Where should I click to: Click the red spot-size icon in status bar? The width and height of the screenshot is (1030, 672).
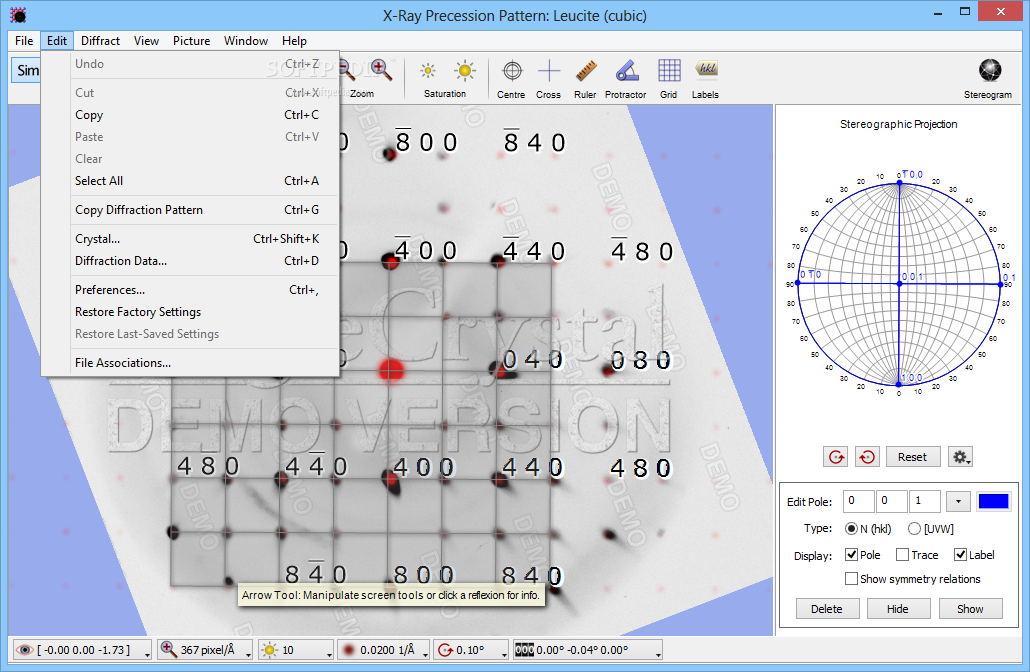[x=349, y=650]
